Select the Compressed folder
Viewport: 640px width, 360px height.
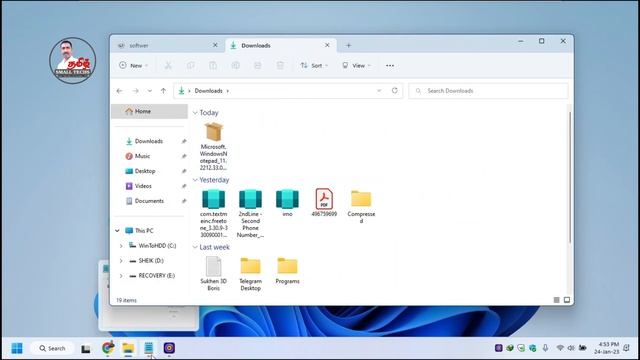pos(361,207)
